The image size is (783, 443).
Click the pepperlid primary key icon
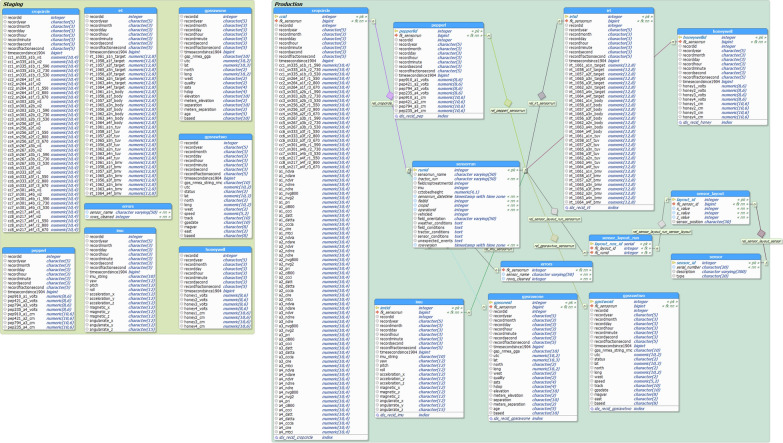396,31
